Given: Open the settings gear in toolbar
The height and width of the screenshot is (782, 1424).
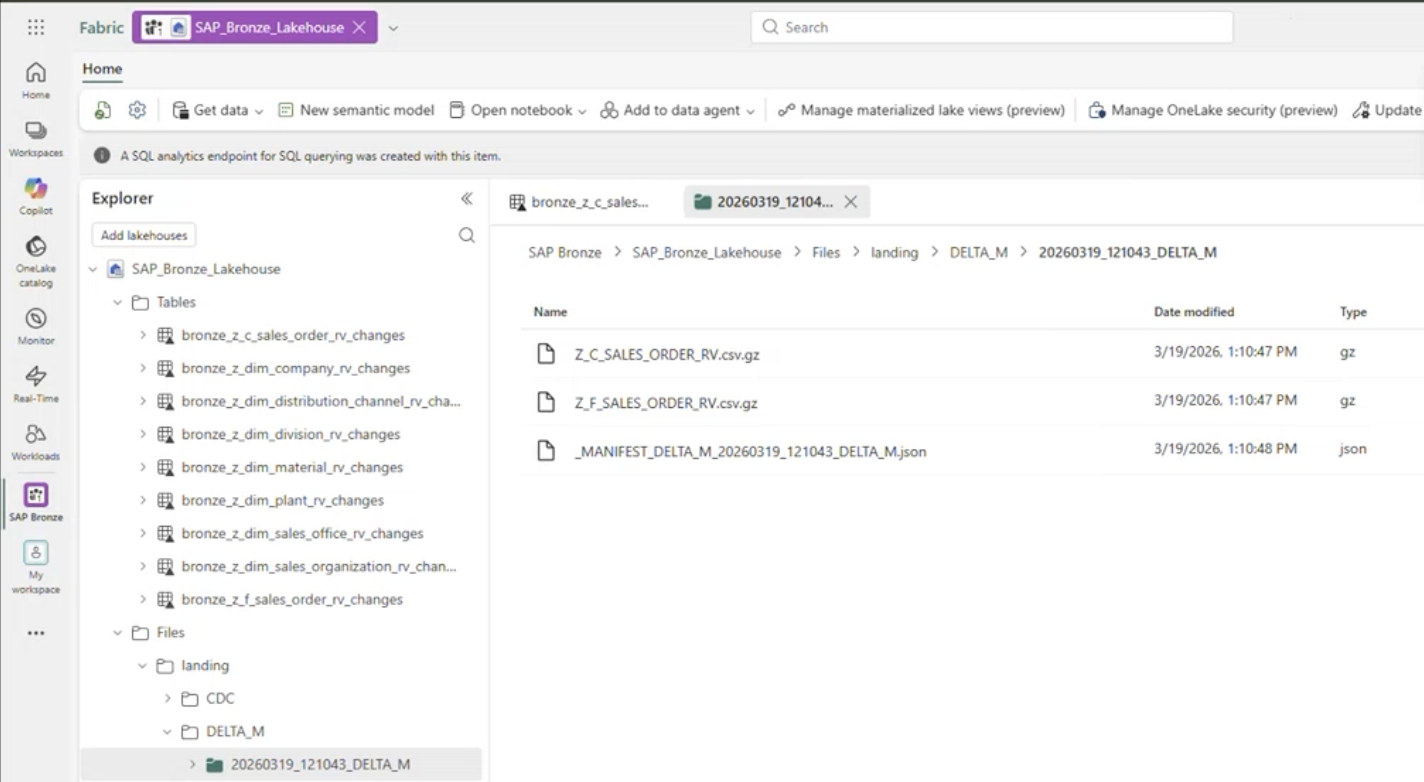Looking at the screenshot, I should [x=138, y=110].
